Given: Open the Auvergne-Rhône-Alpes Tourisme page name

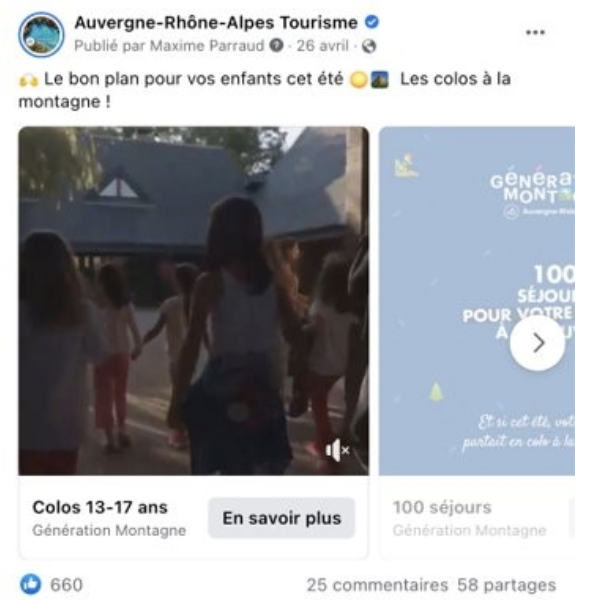Looking at the screenshot, I should click(x=216, y=22).
